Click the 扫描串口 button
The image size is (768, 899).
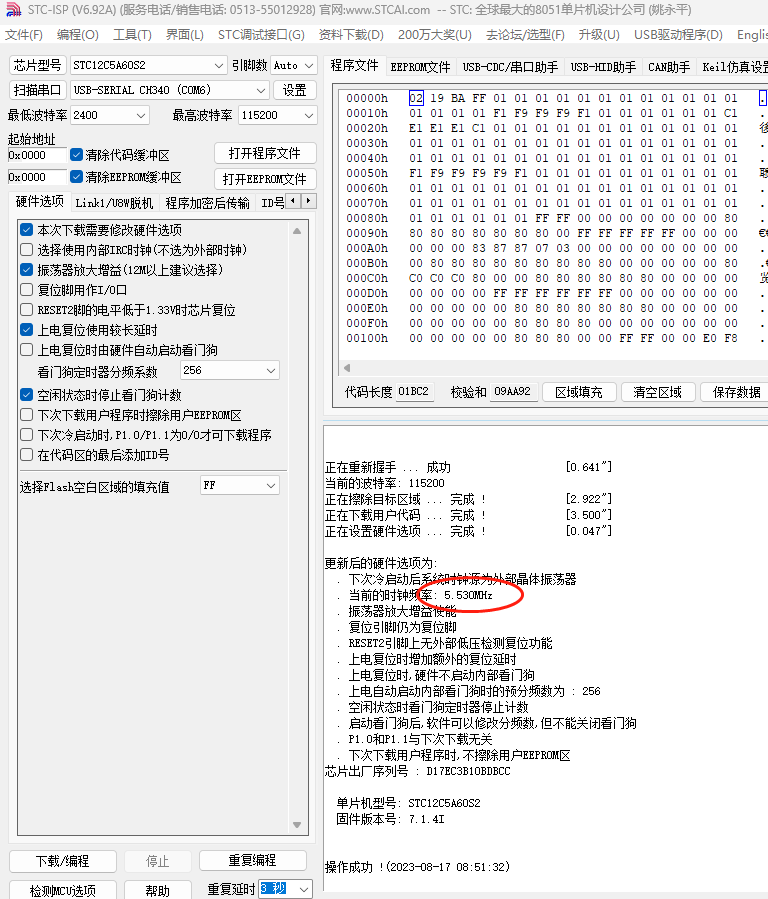(38, 90)
